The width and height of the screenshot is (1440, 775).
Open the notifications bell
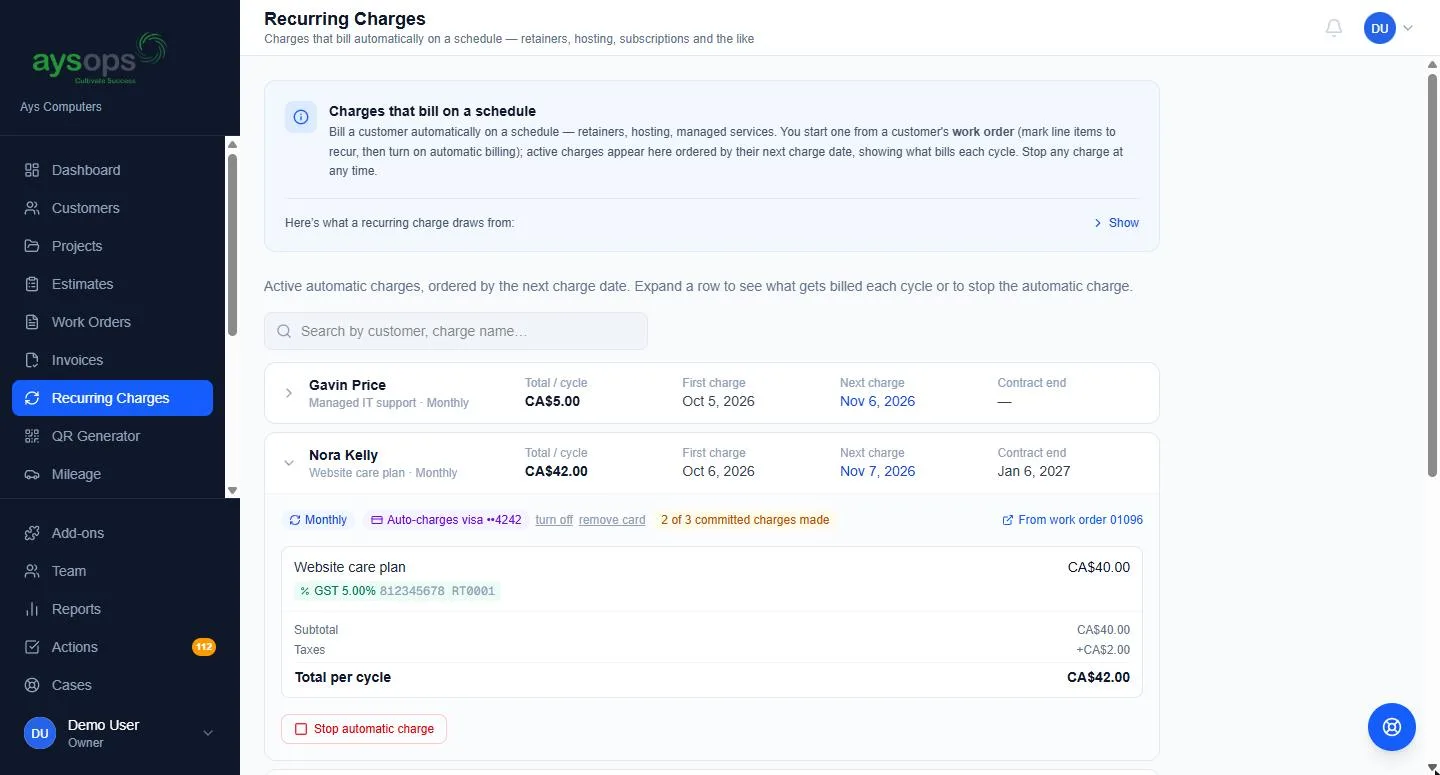pos(1334,28)
